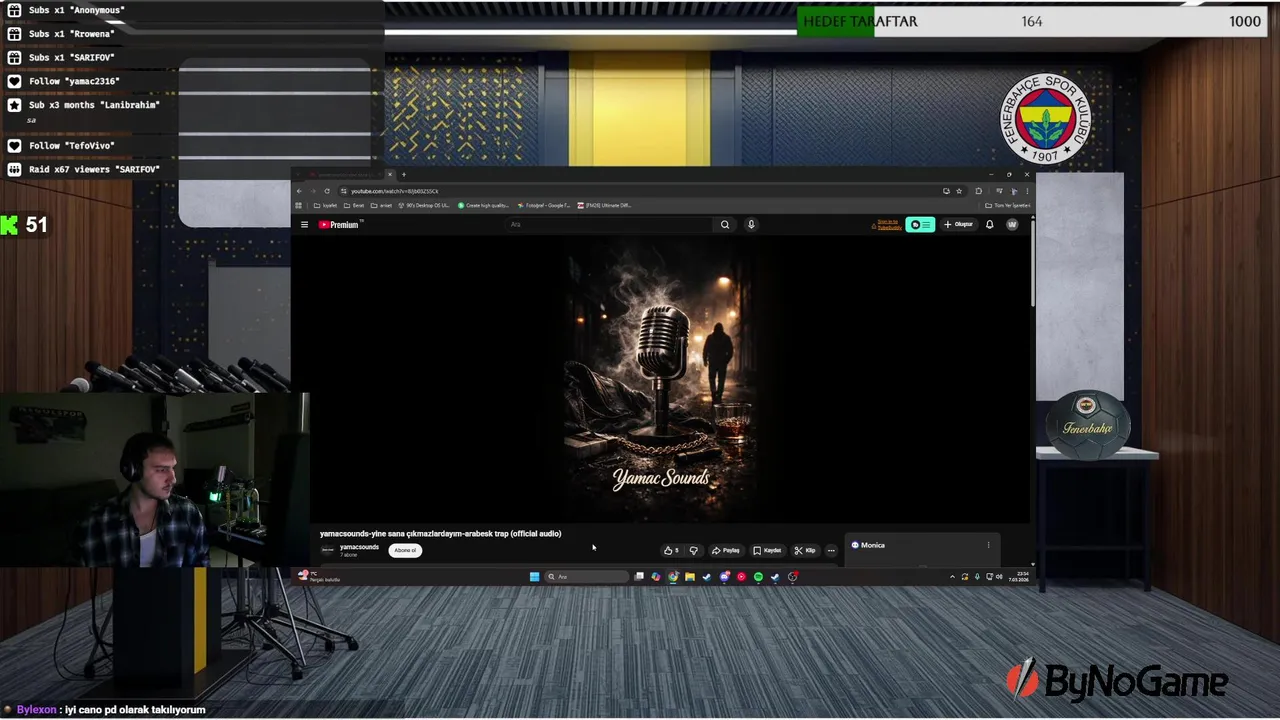Open the anket bookmark folder
Viewport: 1280px width, 720px height.
(x=381, y=205)
